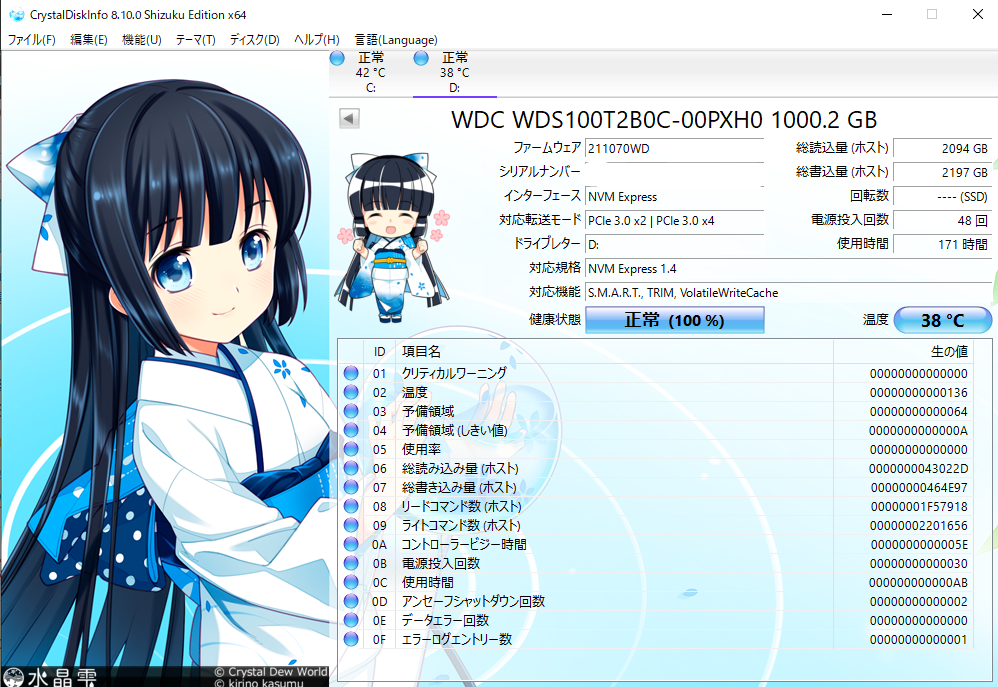Click status orb for 0F エラーログエントリー数
The width and height of the screenshot is (998, 687).
coord(351,639)
